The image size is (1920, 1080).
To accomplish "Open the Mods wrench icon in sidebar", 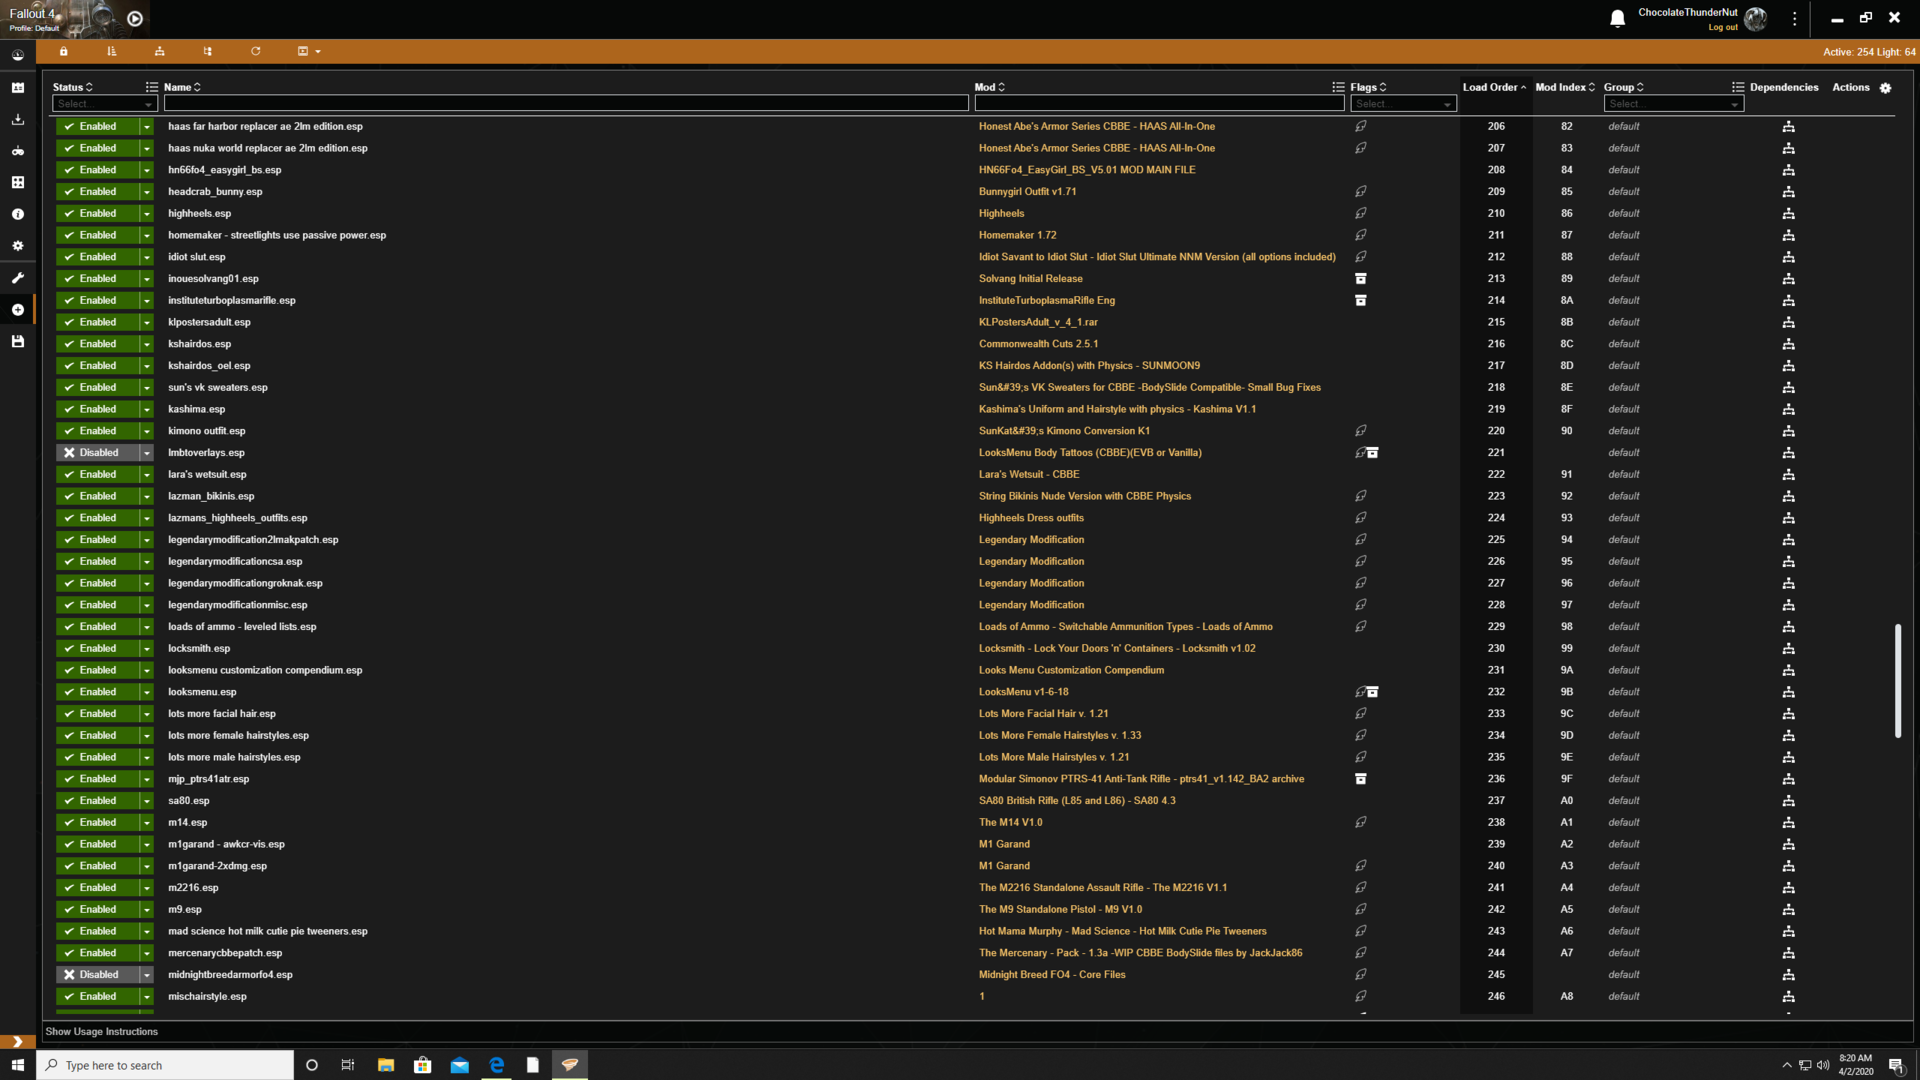I will tap(17, 278).
